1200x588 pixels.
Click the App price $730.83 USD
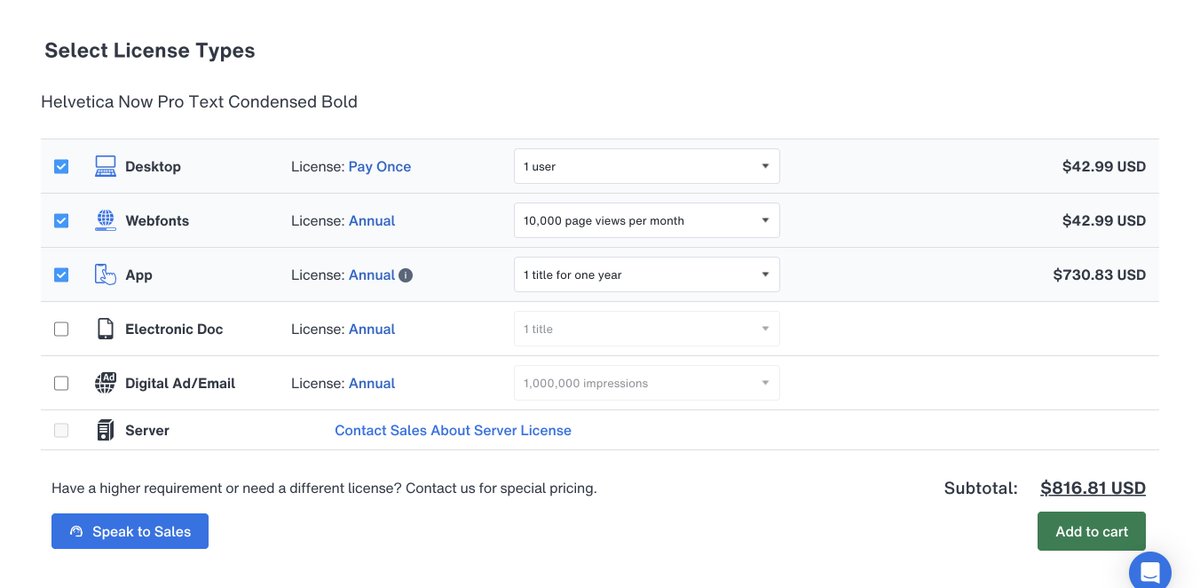click(1099, 275)
